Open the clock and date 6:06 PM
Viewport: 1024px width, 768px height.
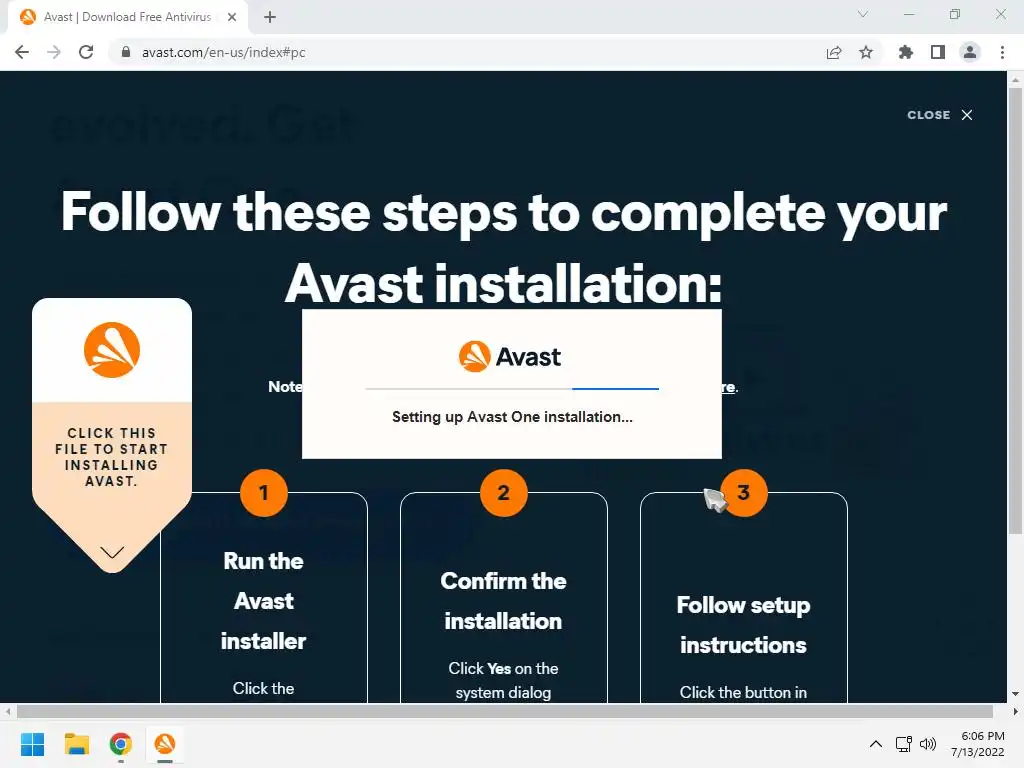tap(978, 744)
